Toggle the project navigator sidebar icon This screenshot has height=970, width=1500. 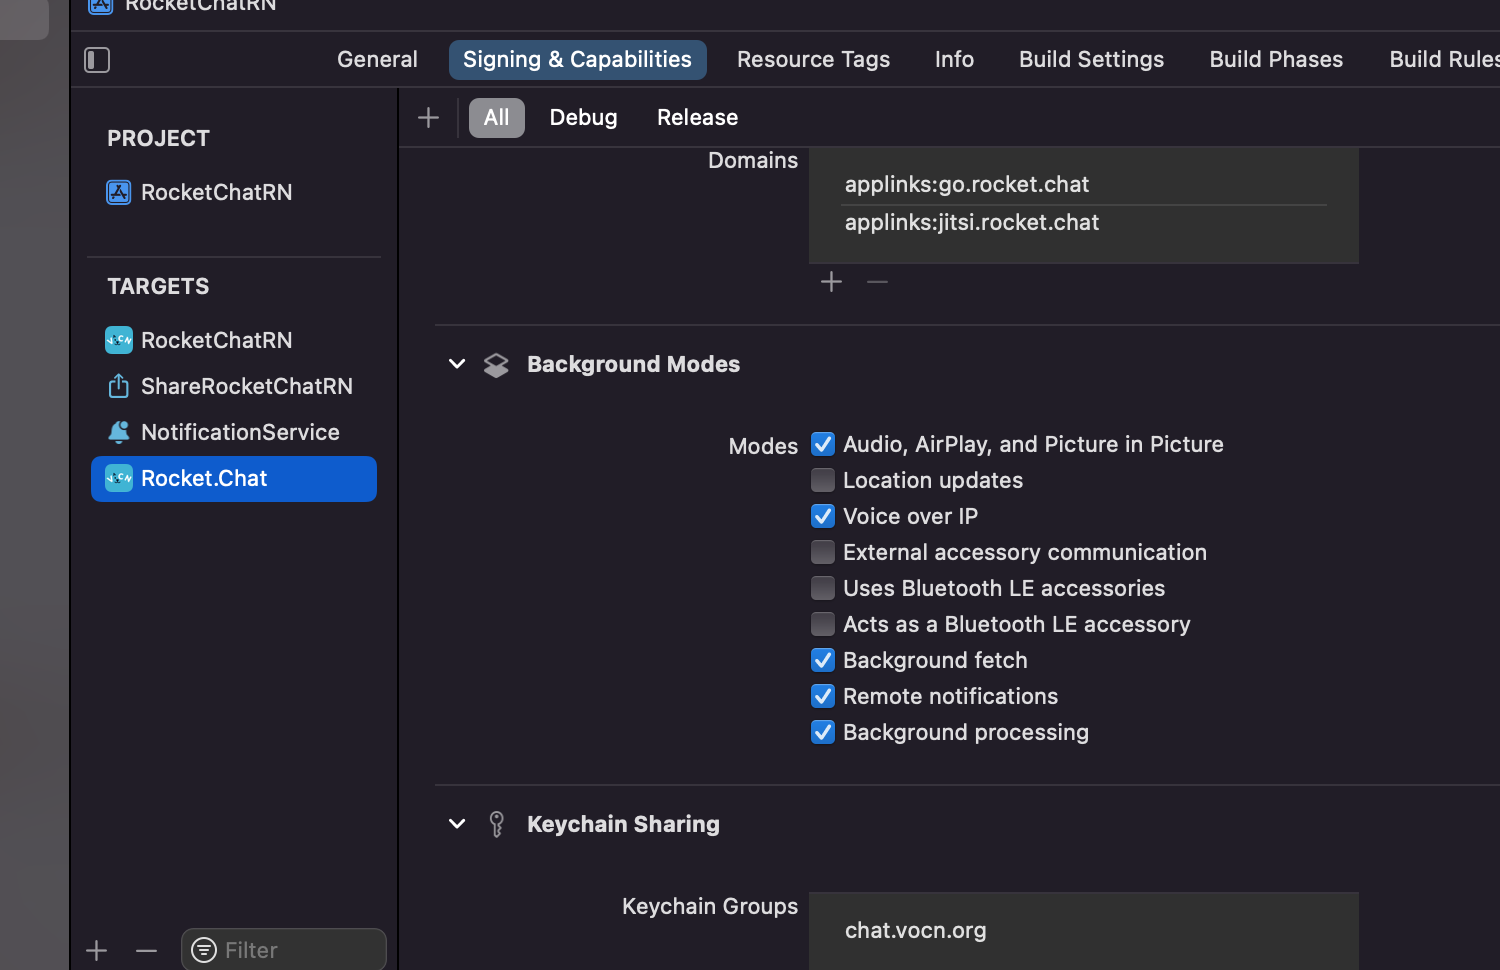[x=97, y=60]
